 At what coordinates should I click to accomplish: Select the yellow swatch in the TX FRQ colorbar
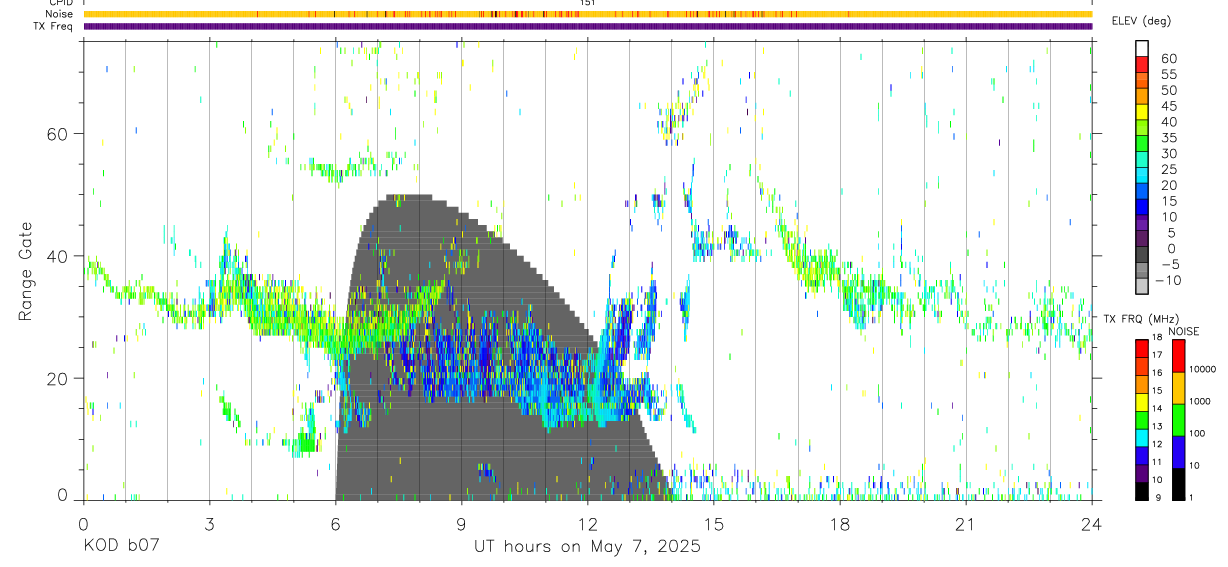point(1142,402)
